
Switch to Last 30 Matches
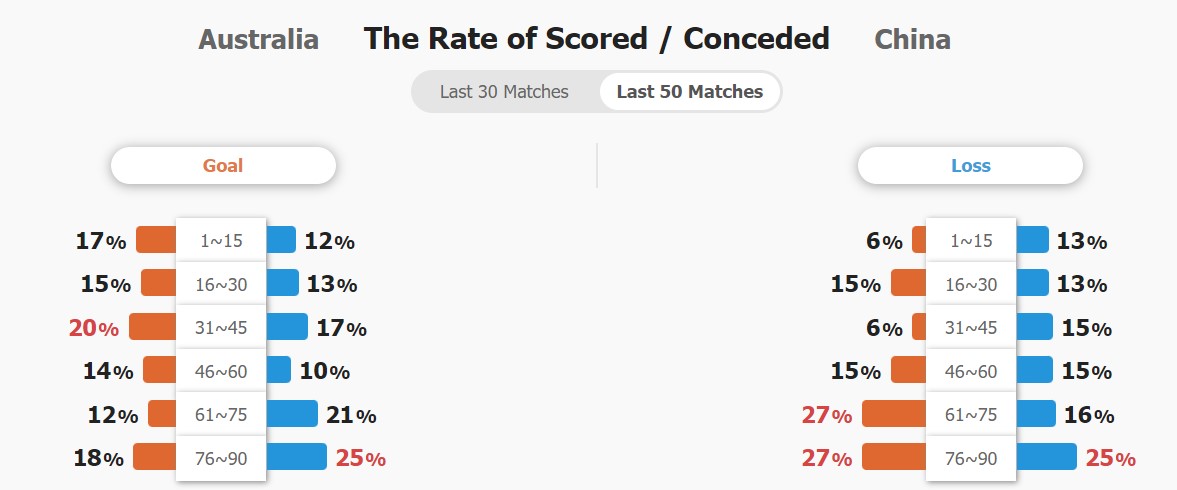tap(504, 92)
